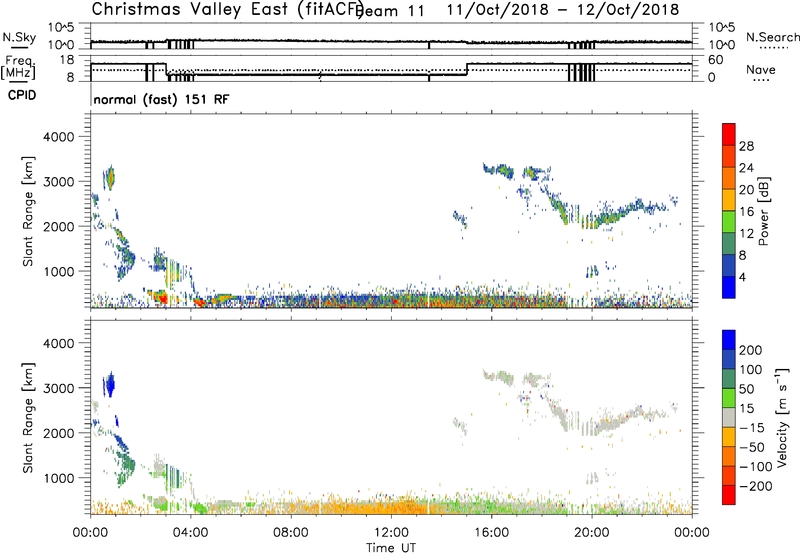Click the blue velocity echo blob near 3000 km
Image resolution: width=800 pixels, height=554 pixels.
(x=109, y=385)
